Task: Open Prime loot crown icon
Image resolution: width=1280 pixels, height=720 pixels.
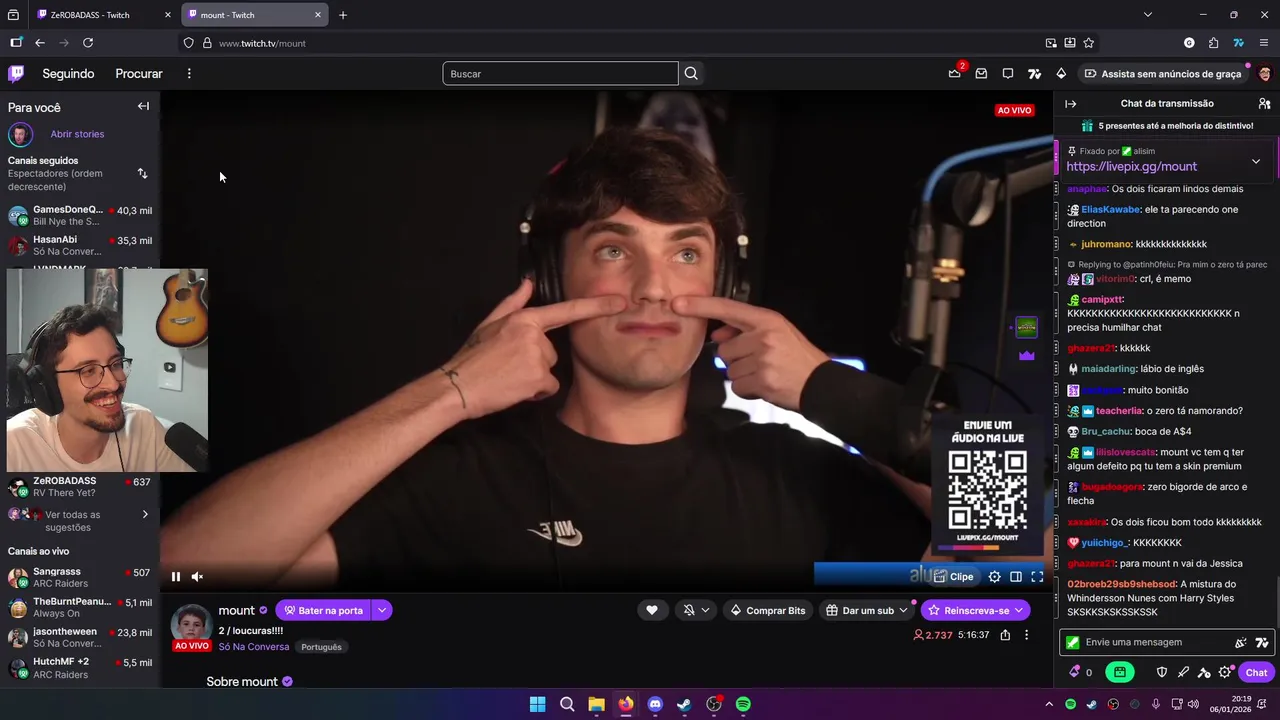Action: coord(955,73)
